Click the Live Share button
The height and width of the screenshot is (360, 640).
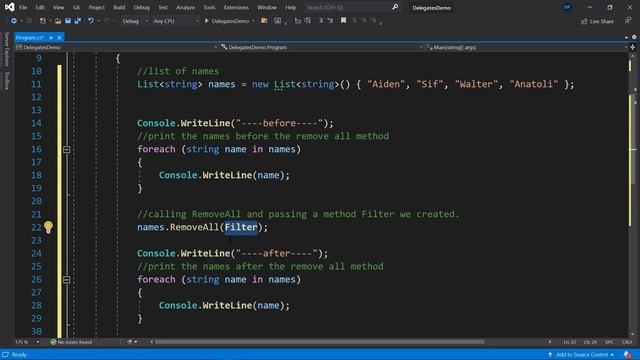pyautogui.click(x=597, y=21)
